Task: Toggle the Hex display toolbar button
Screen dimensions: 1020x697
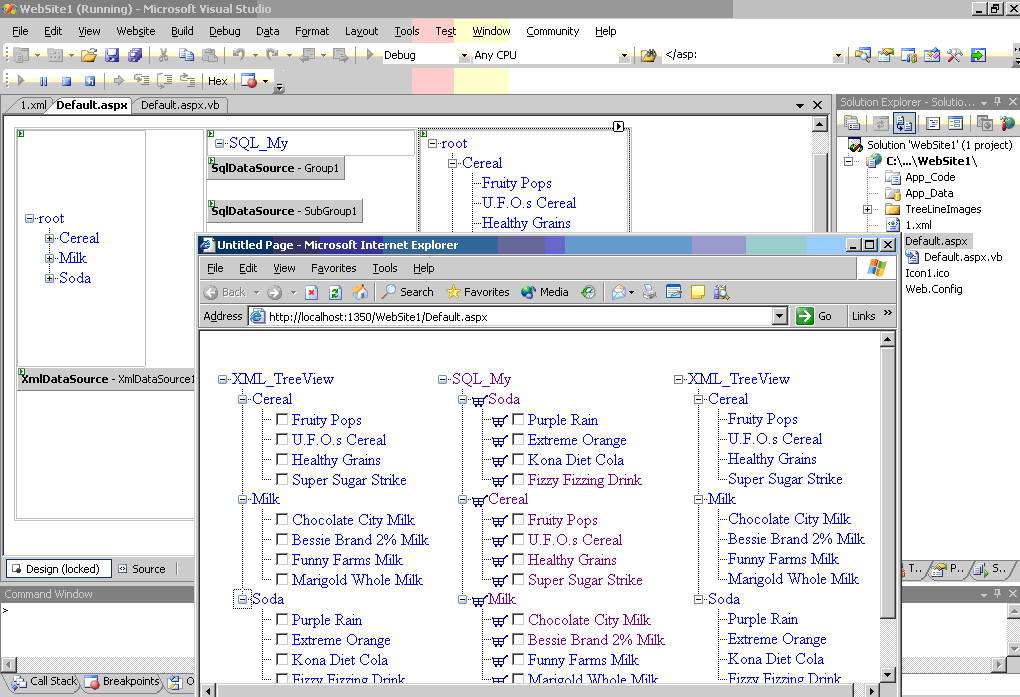Action: click(217, 81)
